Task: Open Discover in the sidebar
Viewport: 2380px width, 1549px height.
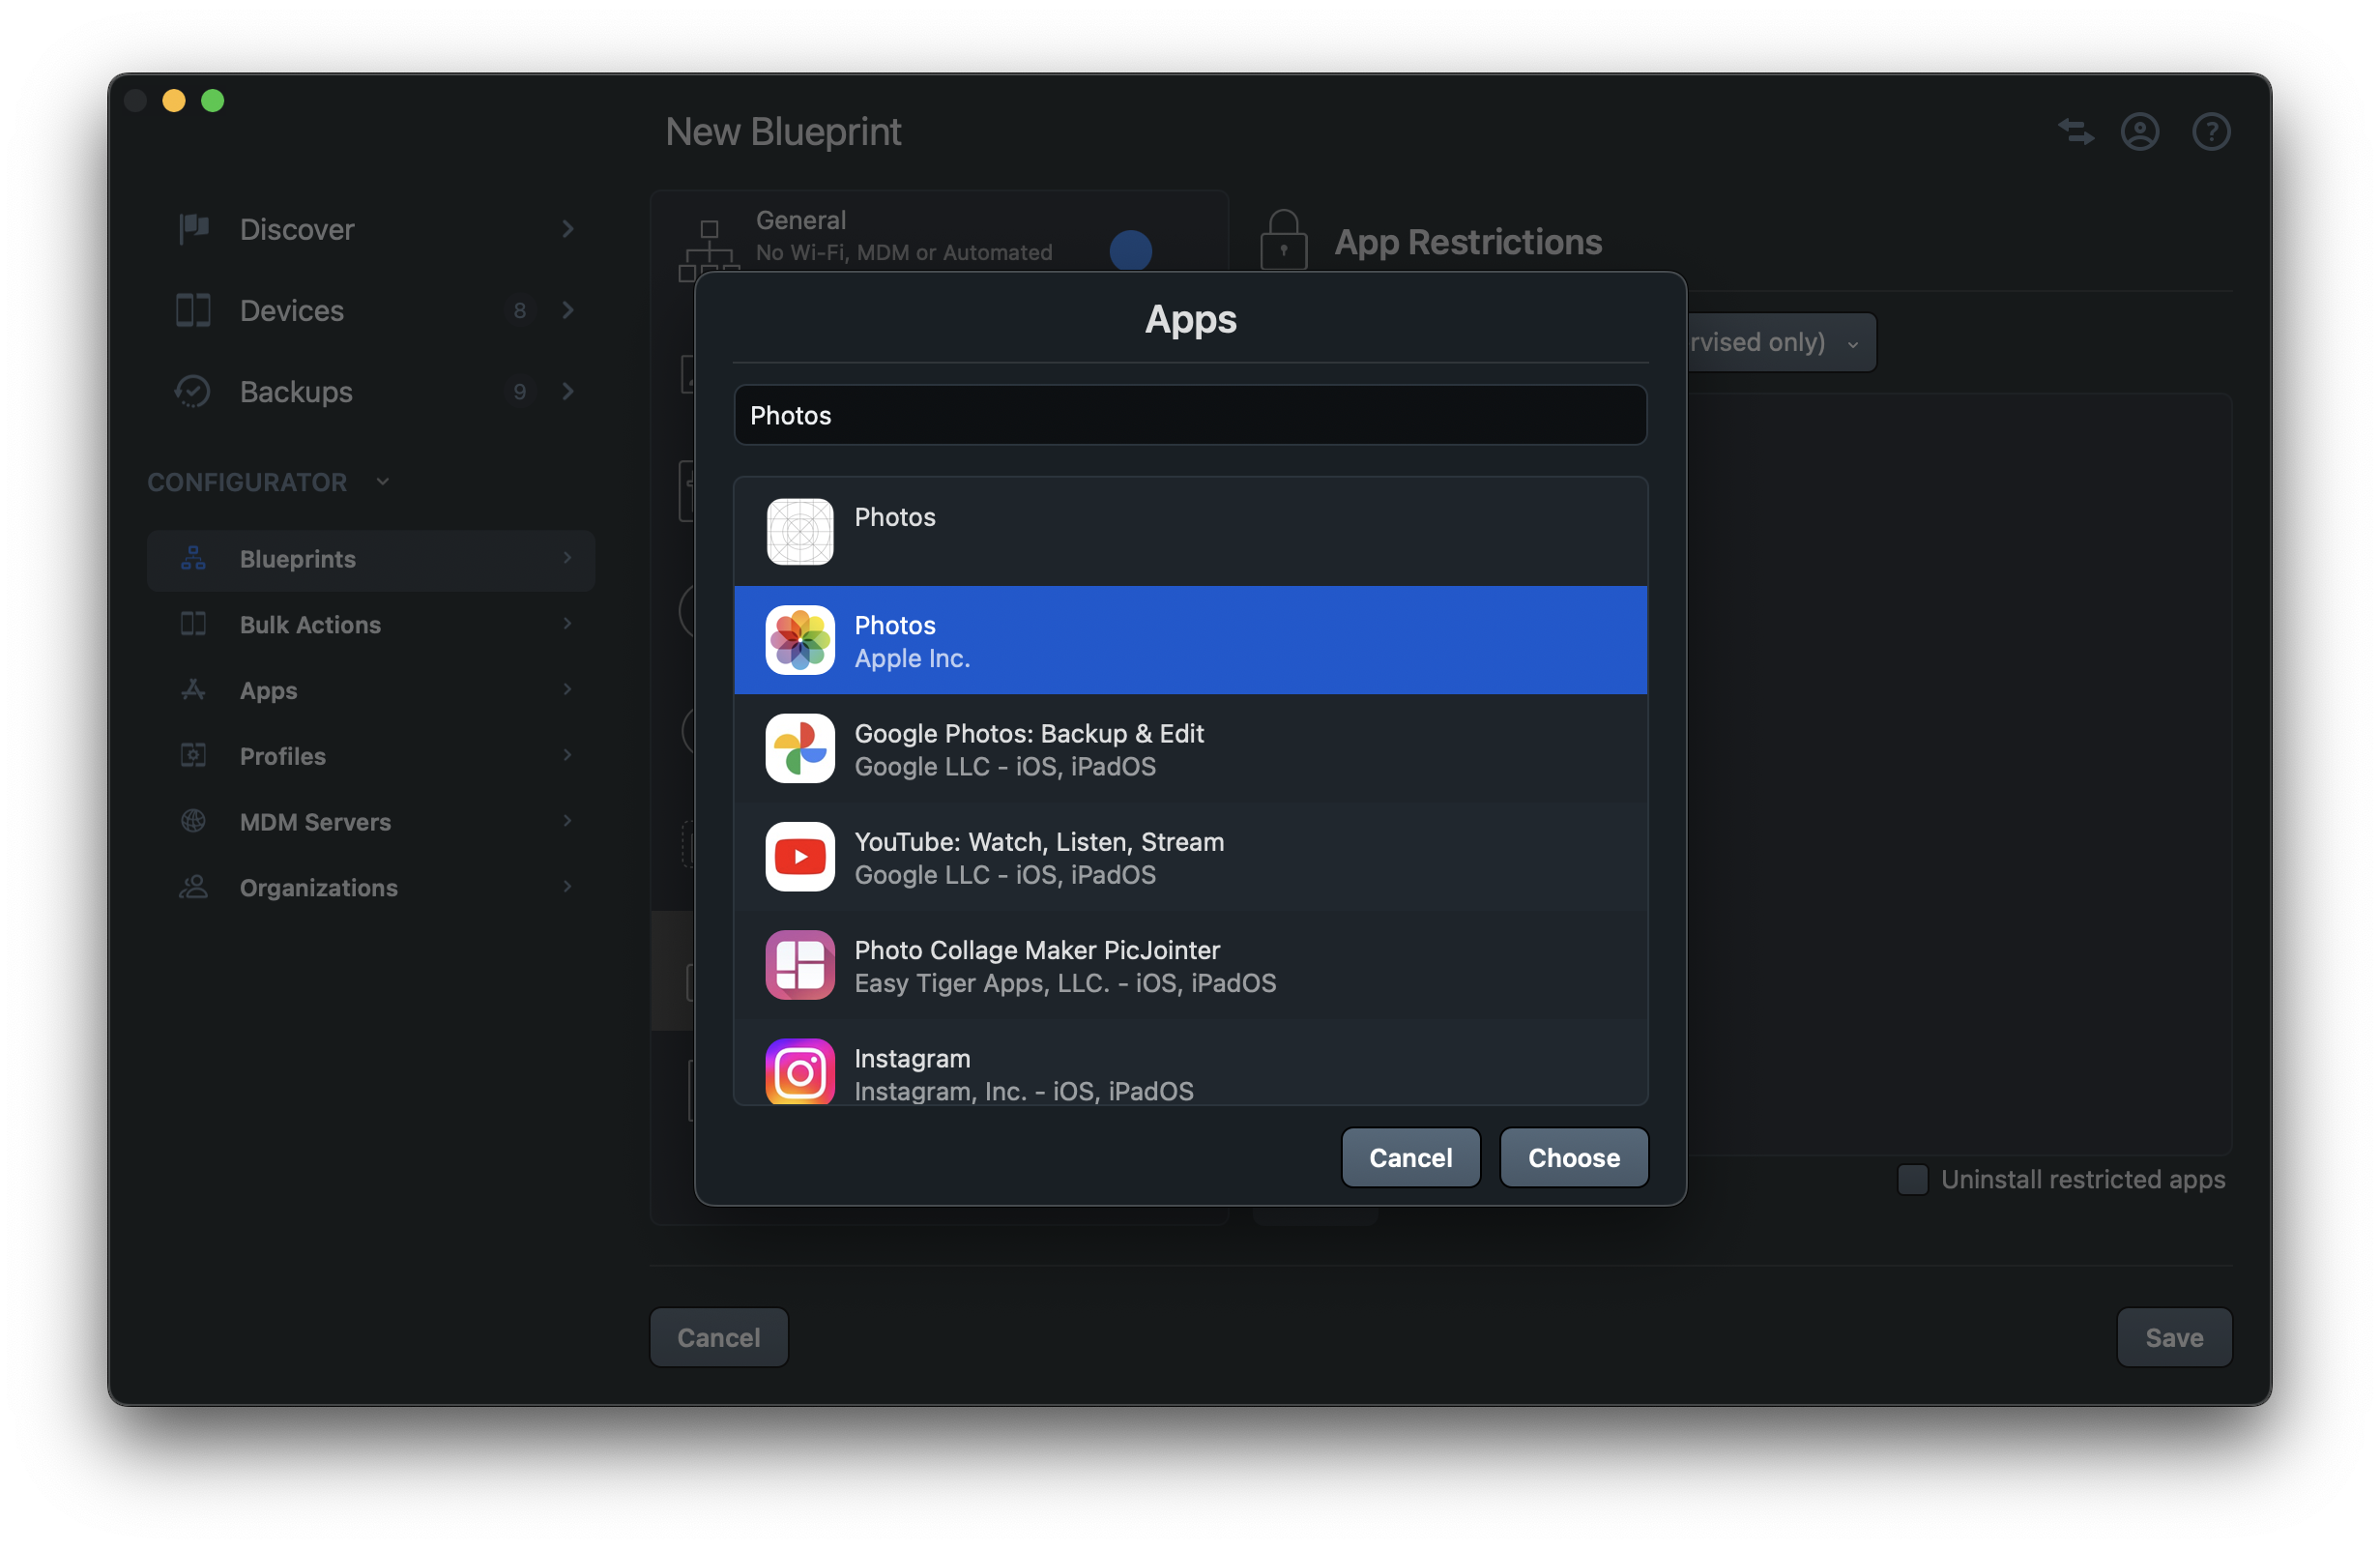Action: click(x=371, y=229)
